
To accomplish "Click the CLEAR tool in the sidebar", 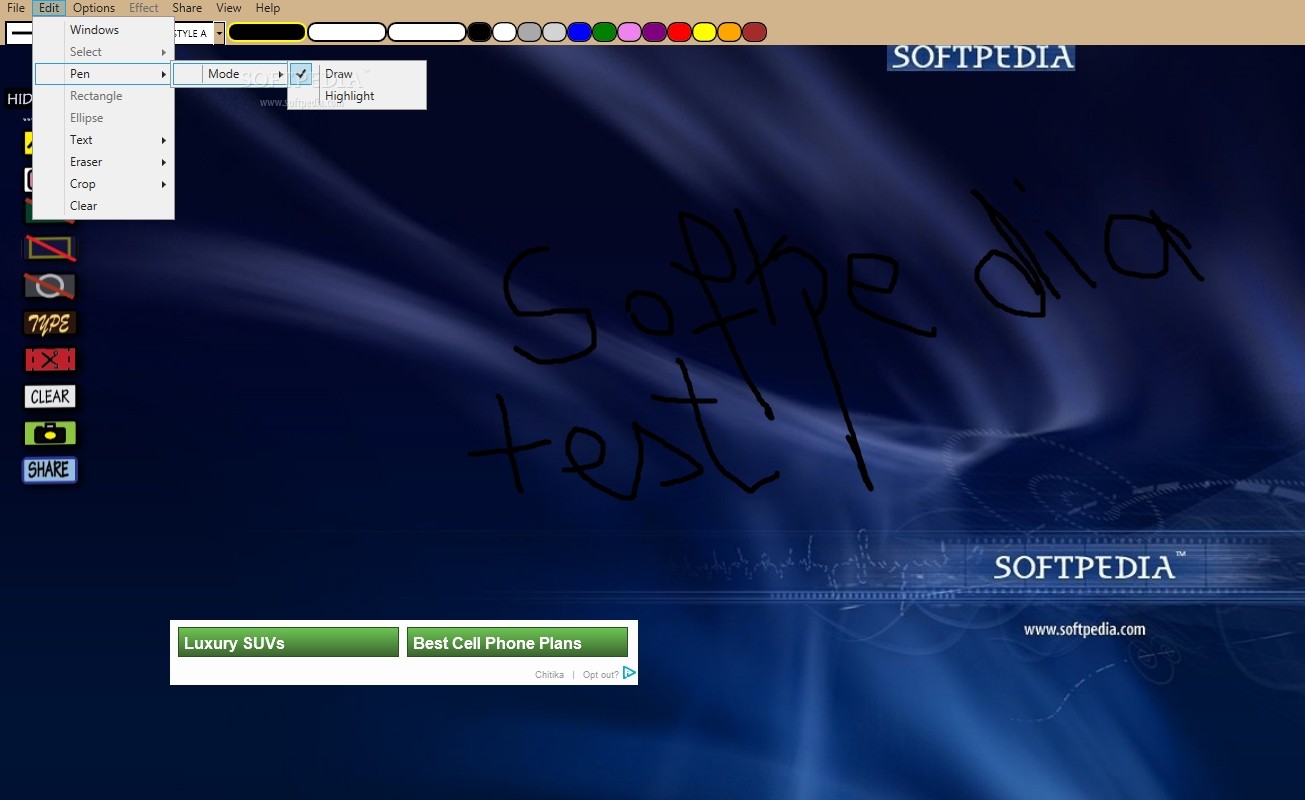I will (x=50, y=397).
